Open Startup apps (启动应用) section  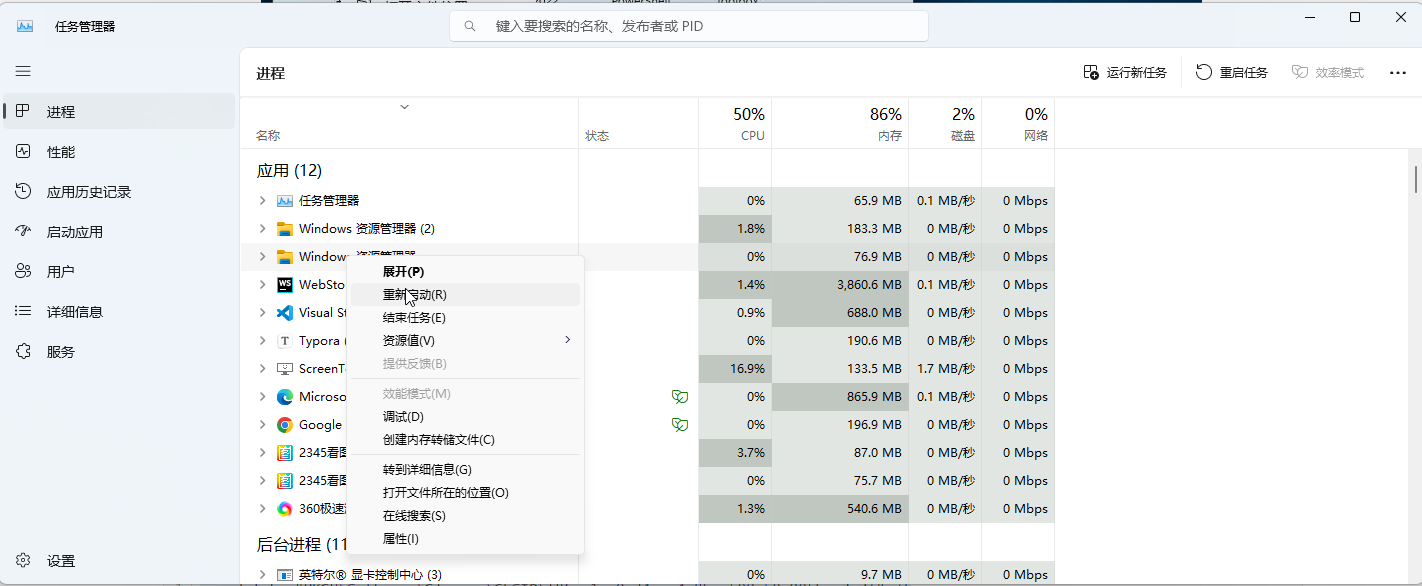tap(74, 232)
